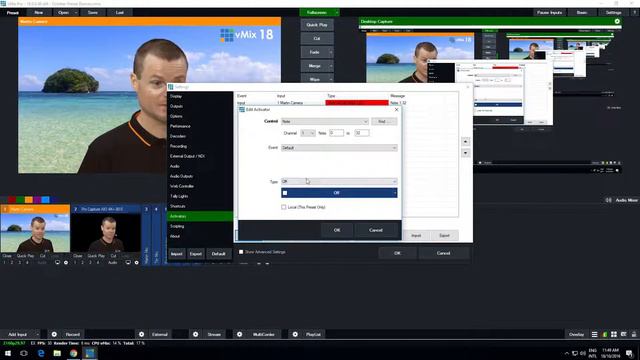
Task: Click Martin Camera input settings gear
Action: 66,262
